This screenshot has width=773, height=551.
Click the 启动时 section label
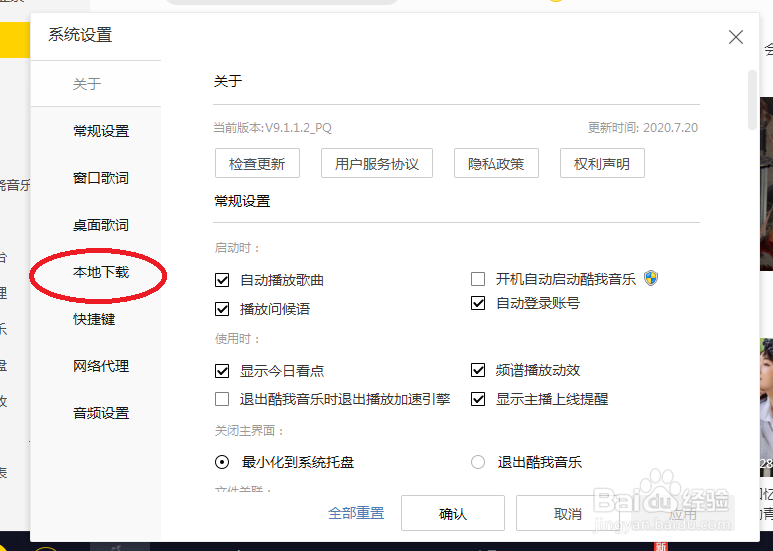tap(237, 247)
